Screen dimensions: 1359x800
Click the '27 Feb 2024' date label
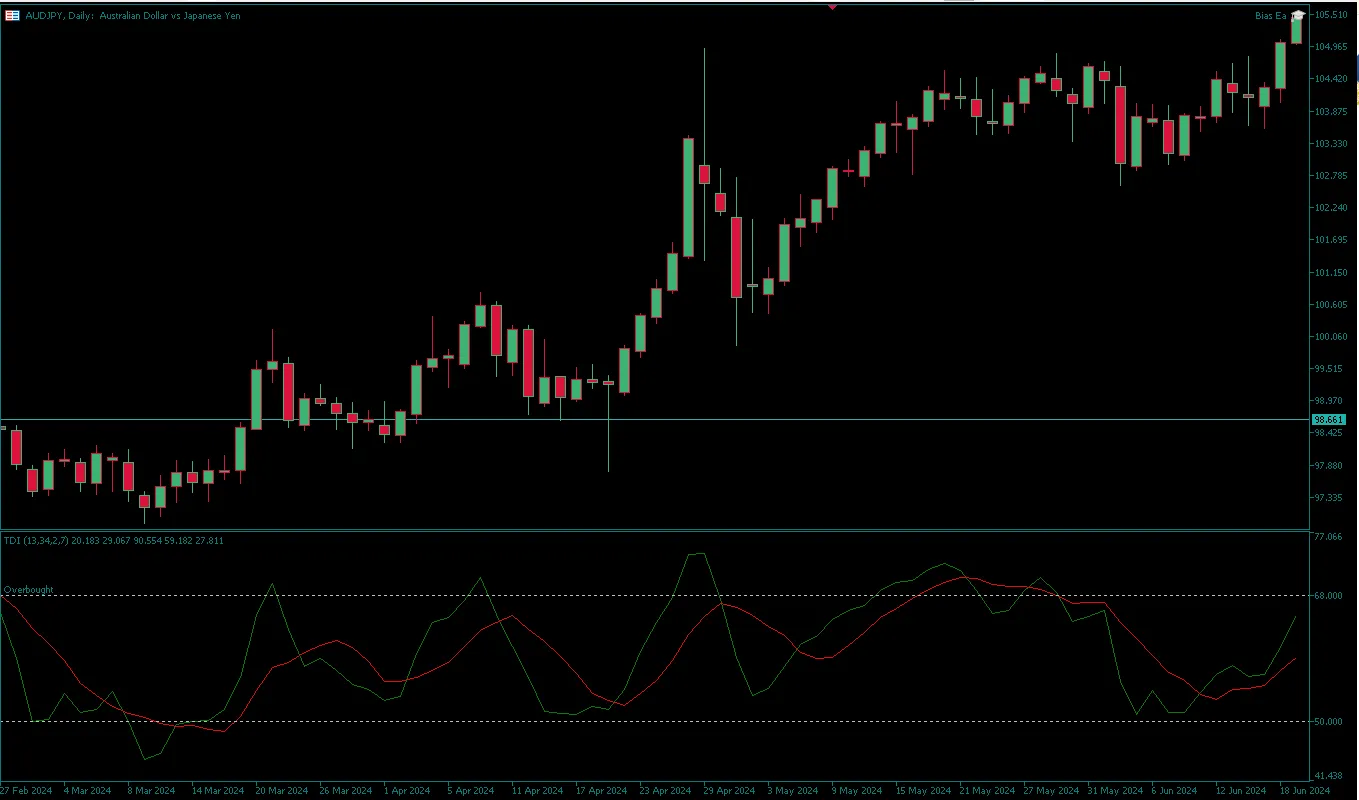(x=26, y=791)
